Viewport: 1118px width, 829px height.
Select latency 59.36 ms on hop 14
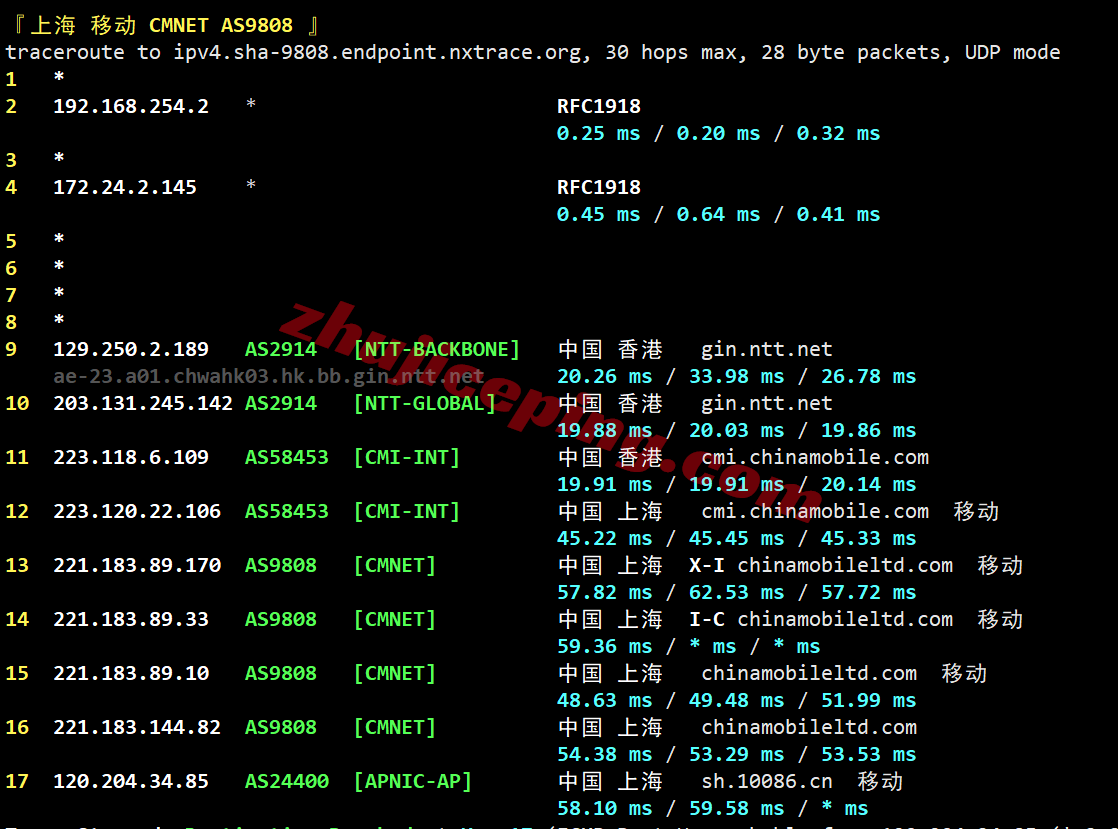coord(604,647)
